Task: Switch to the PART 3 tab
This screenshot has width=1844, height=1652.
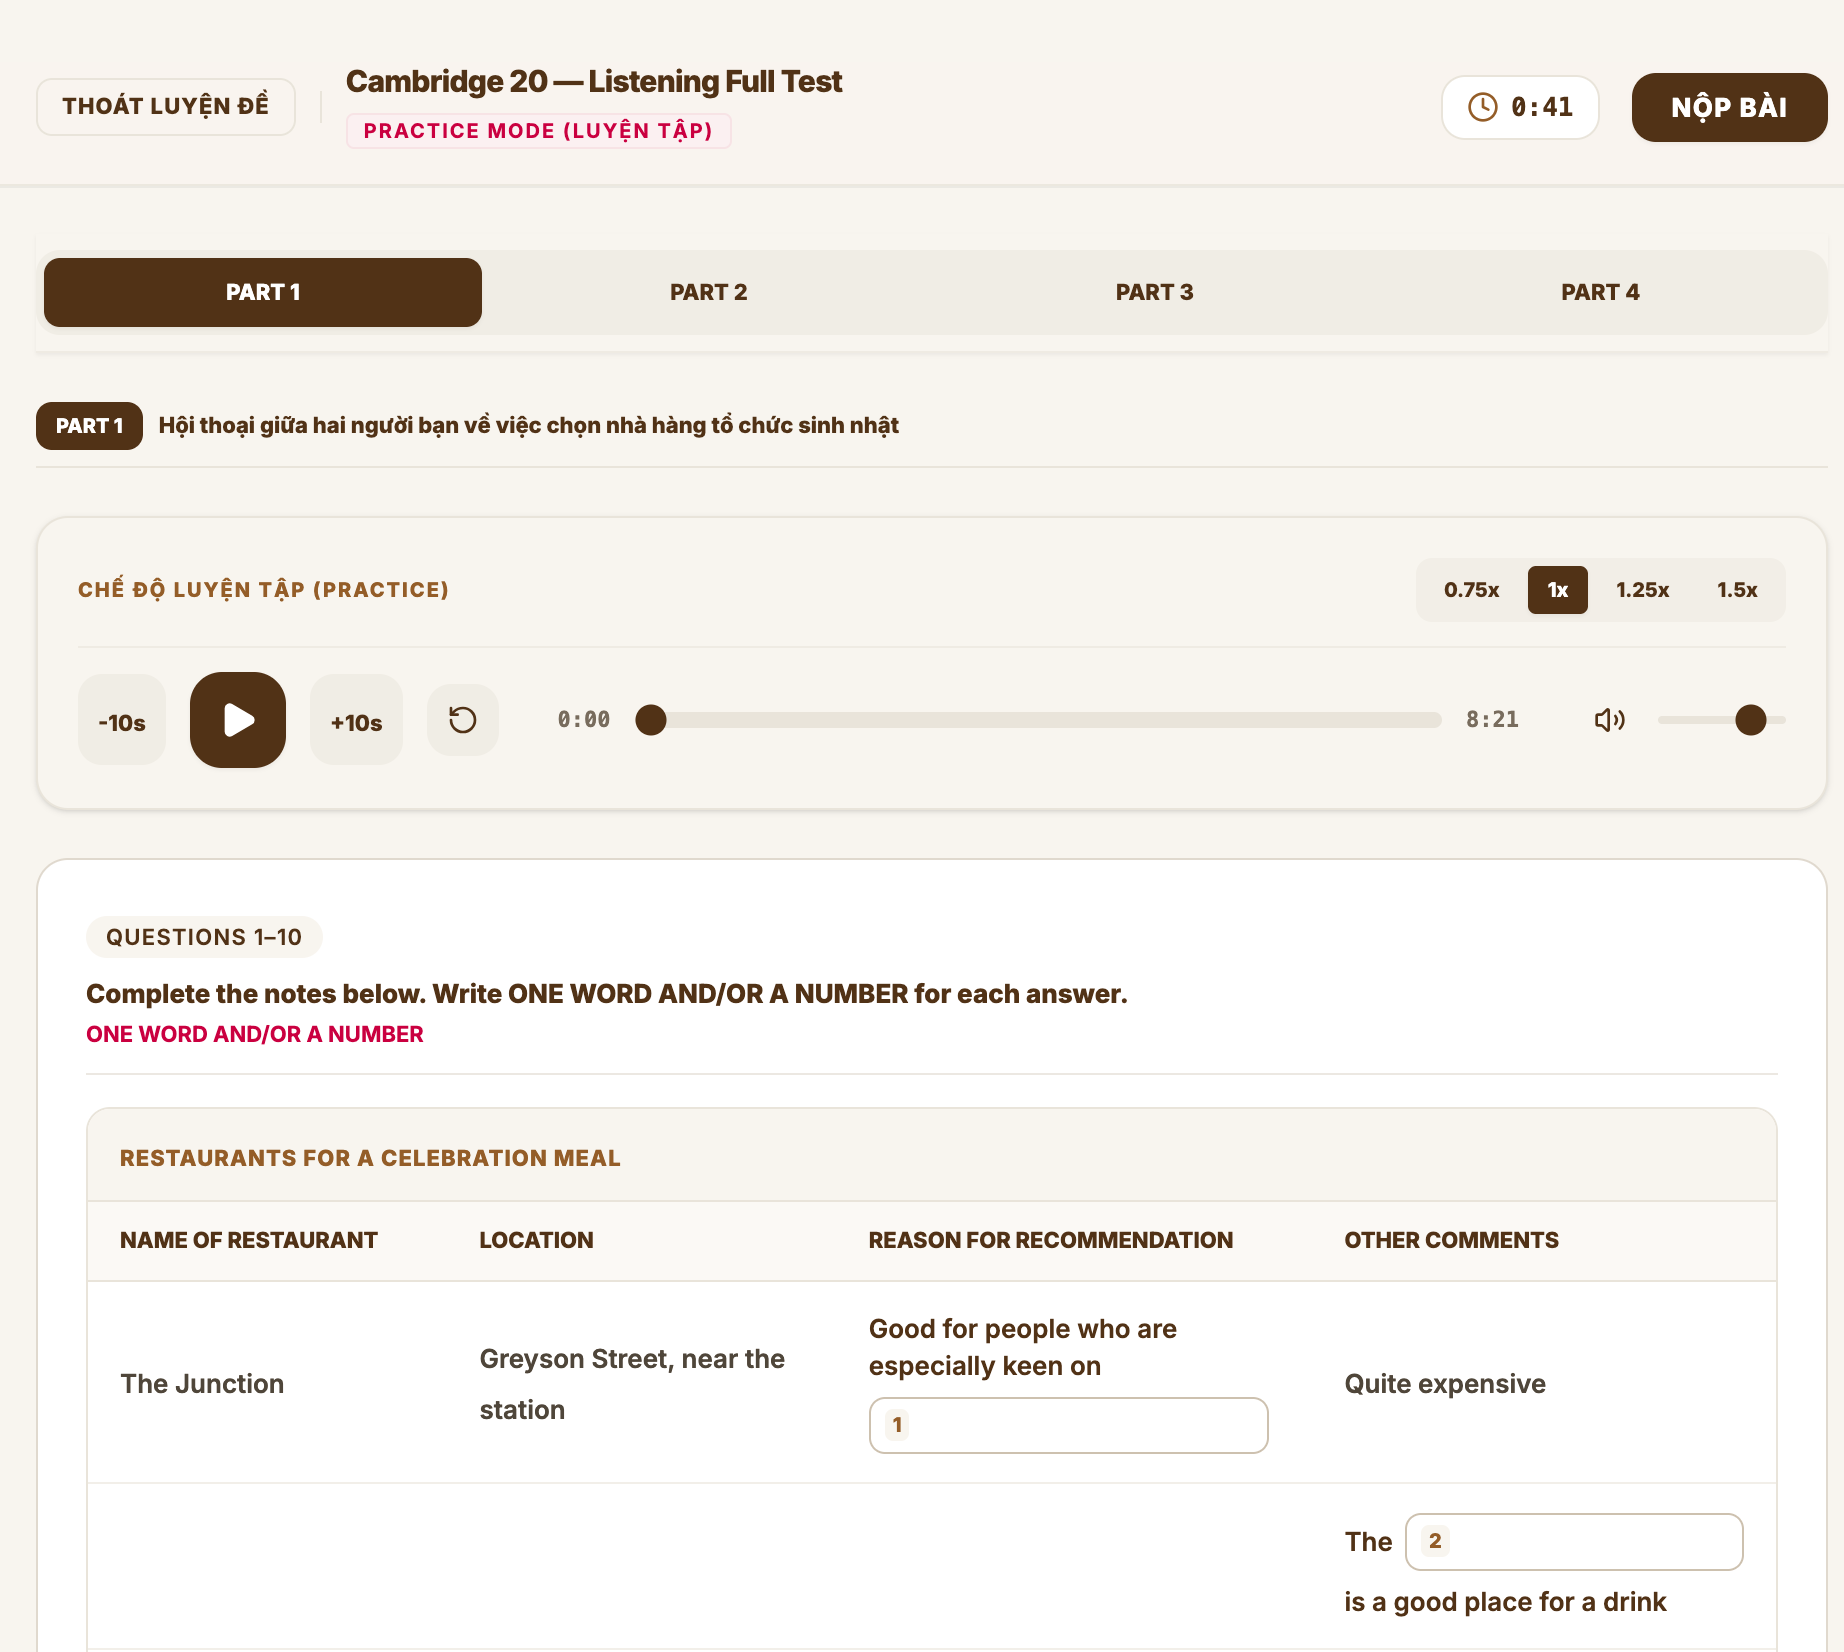Action: (x=1154, y=292)
